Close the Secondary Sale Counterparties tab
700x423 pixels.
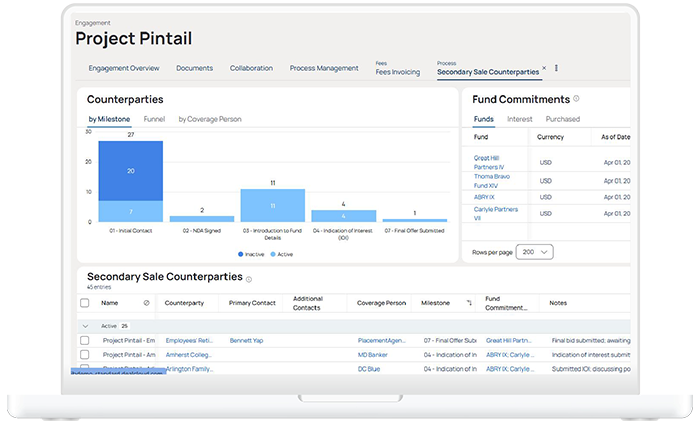point(544,69)
